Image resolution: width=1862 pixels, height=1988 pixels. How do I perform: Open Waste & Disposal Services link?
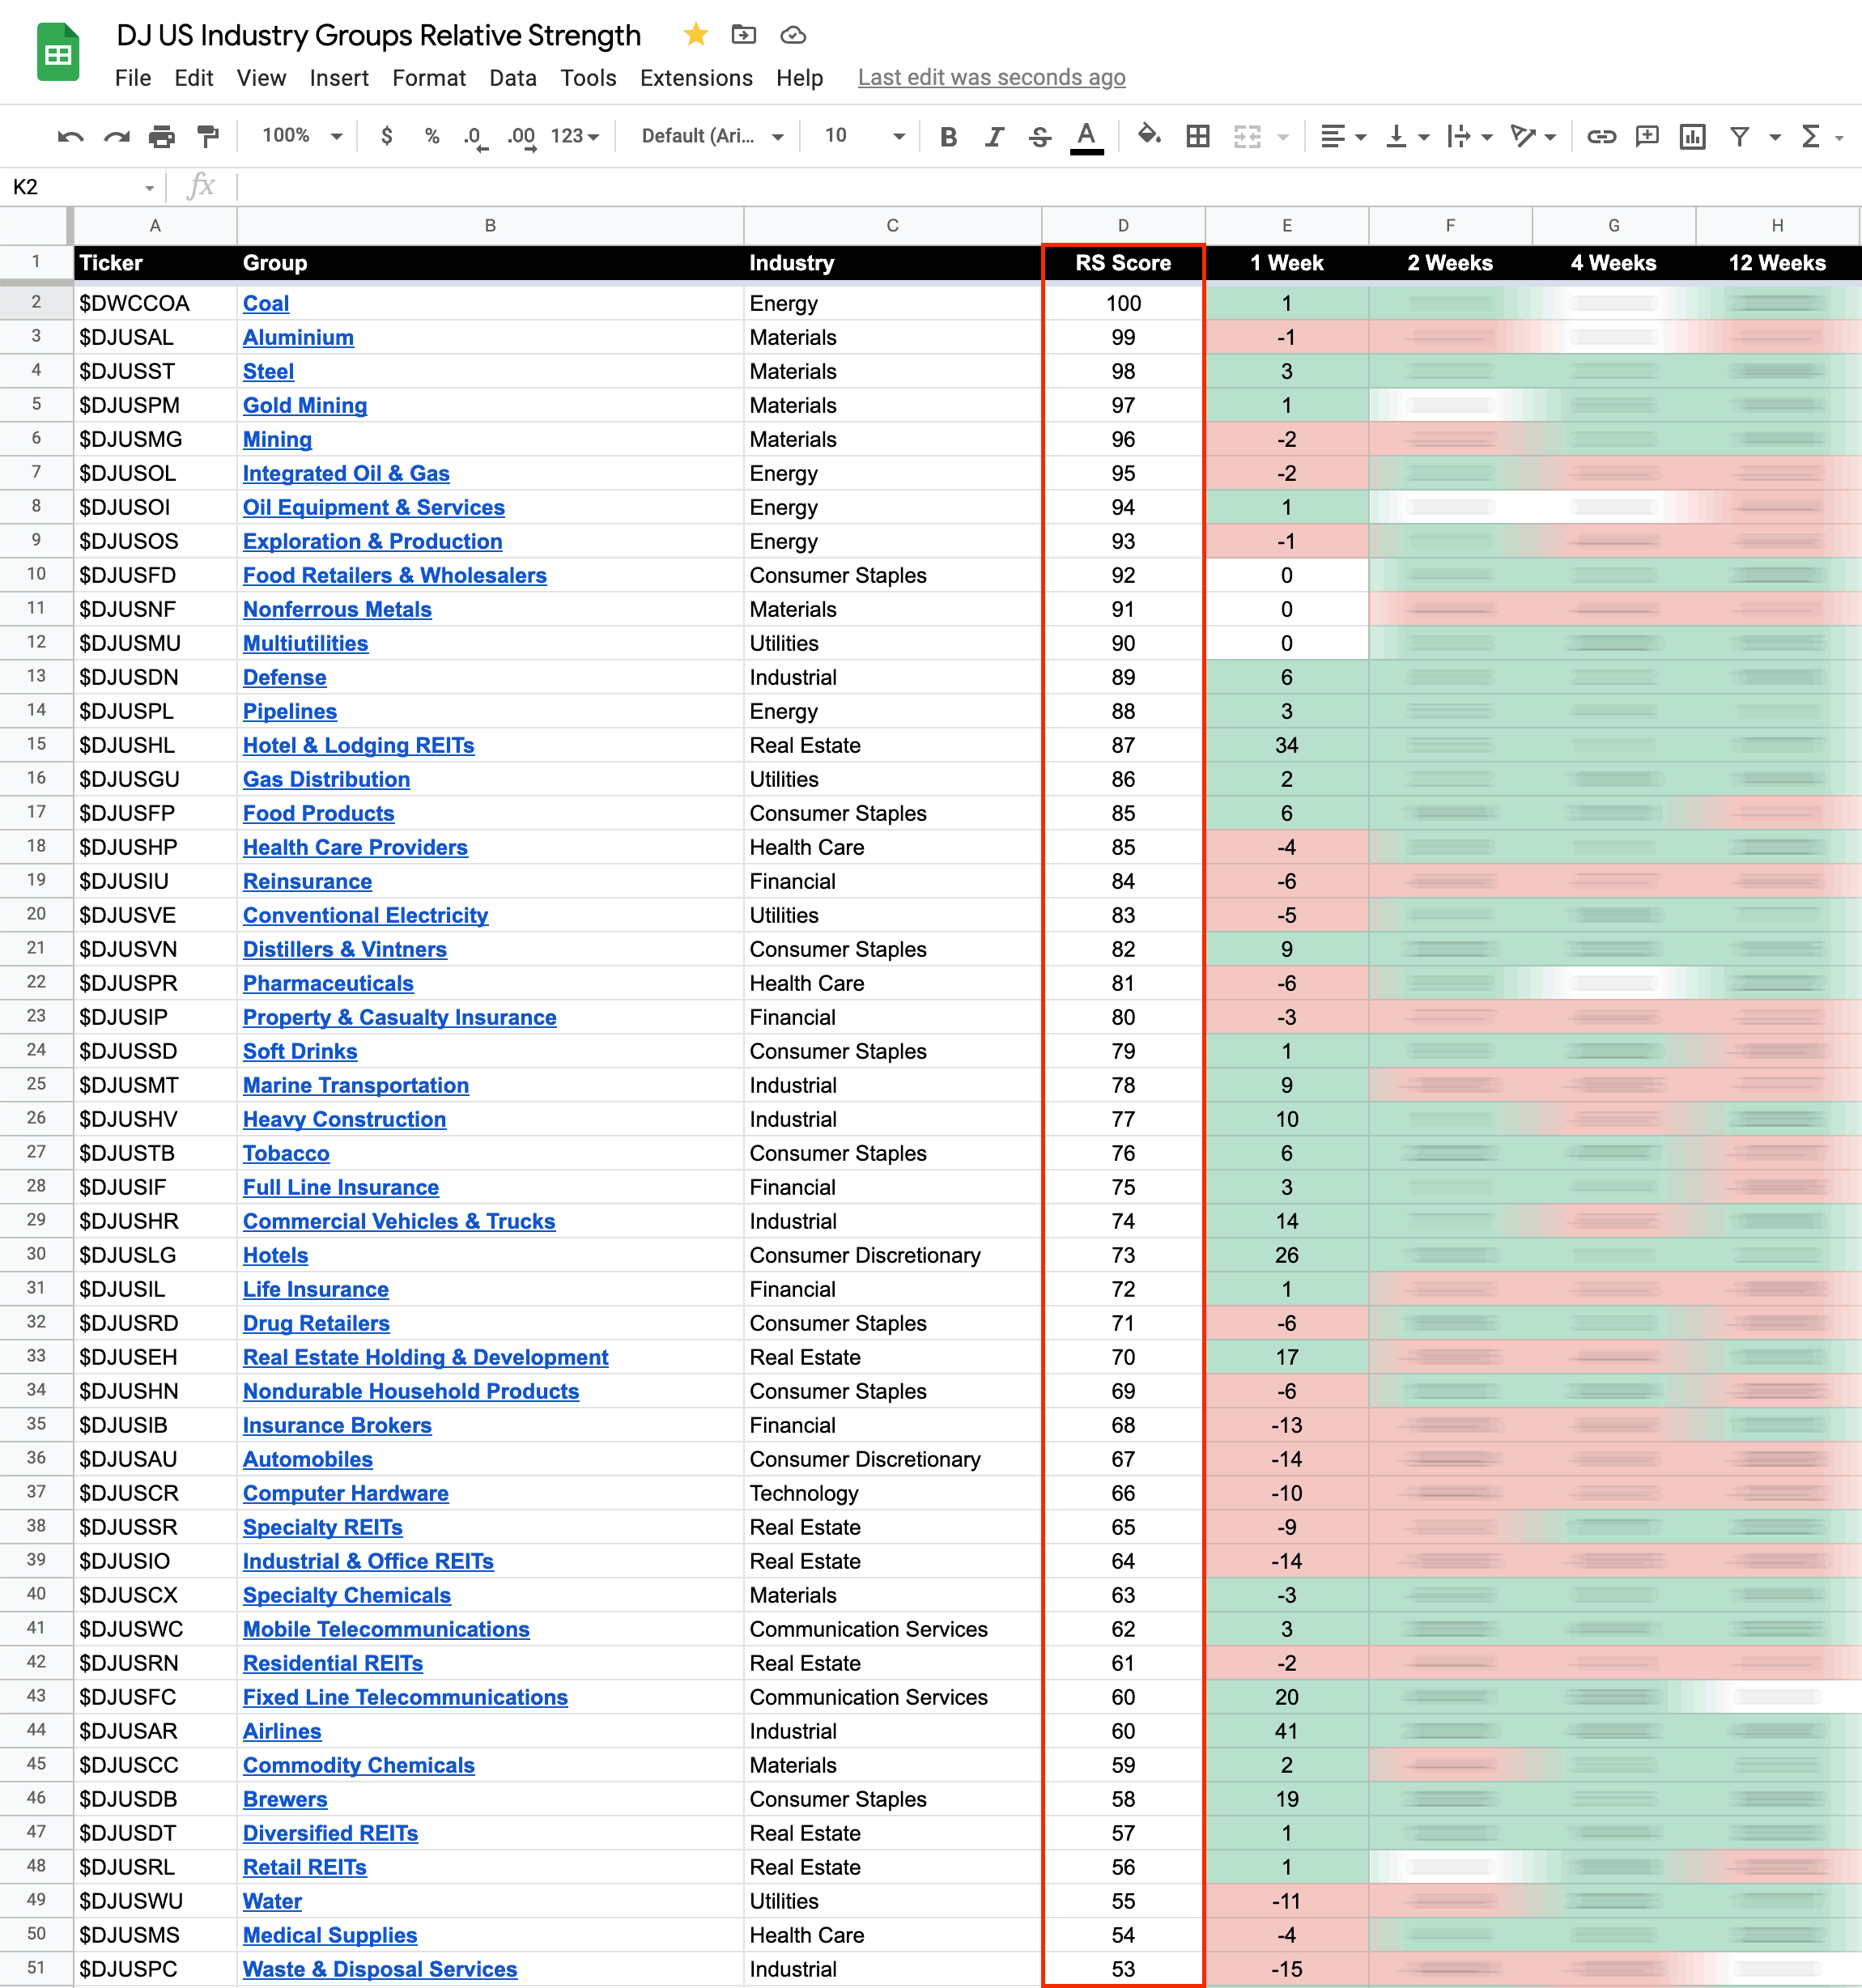click(x=380, y=1970)
